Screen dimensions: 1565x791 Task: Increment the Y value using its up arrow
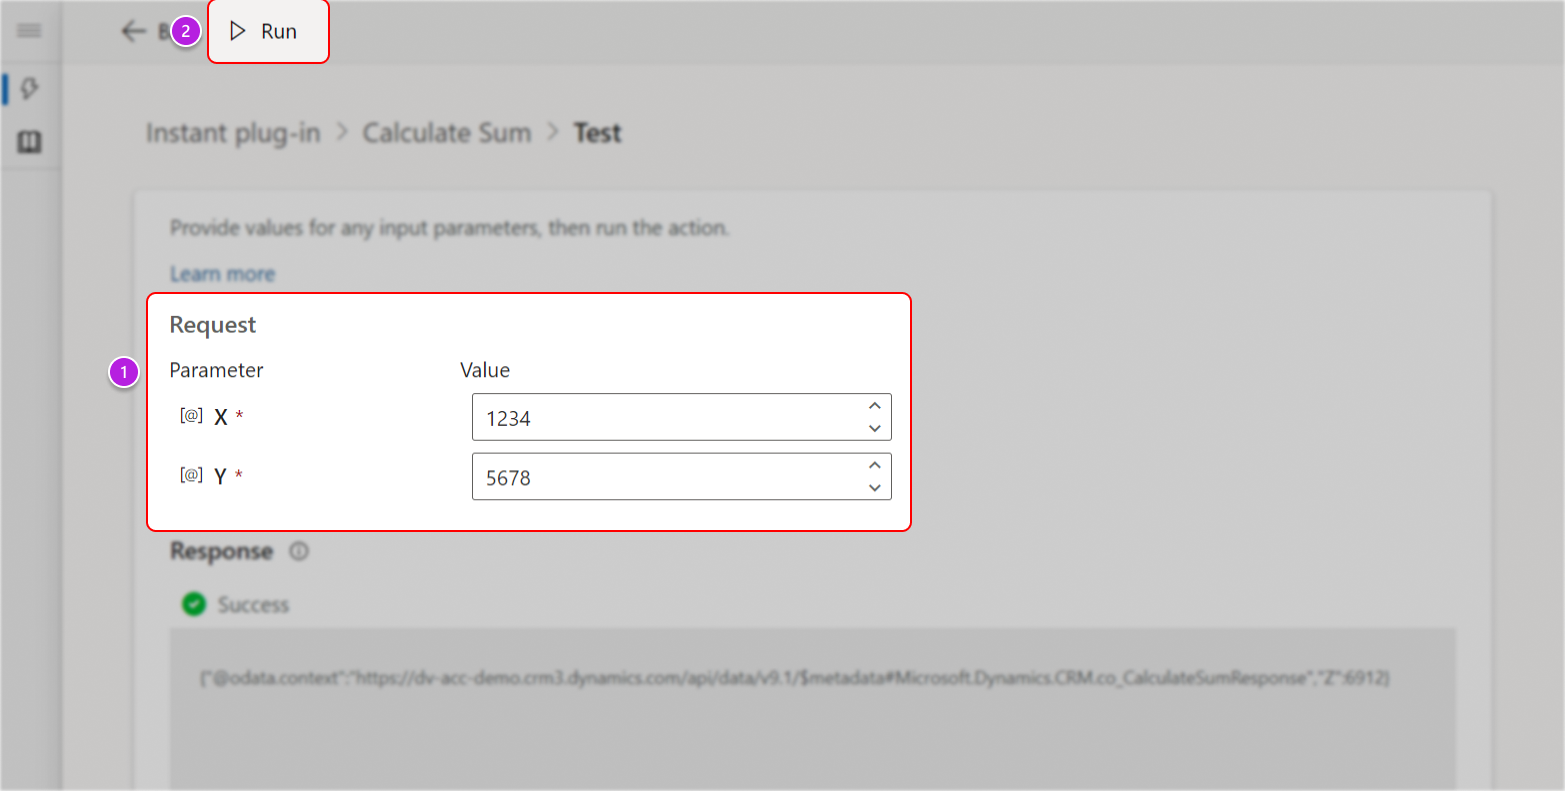point(874,464)
